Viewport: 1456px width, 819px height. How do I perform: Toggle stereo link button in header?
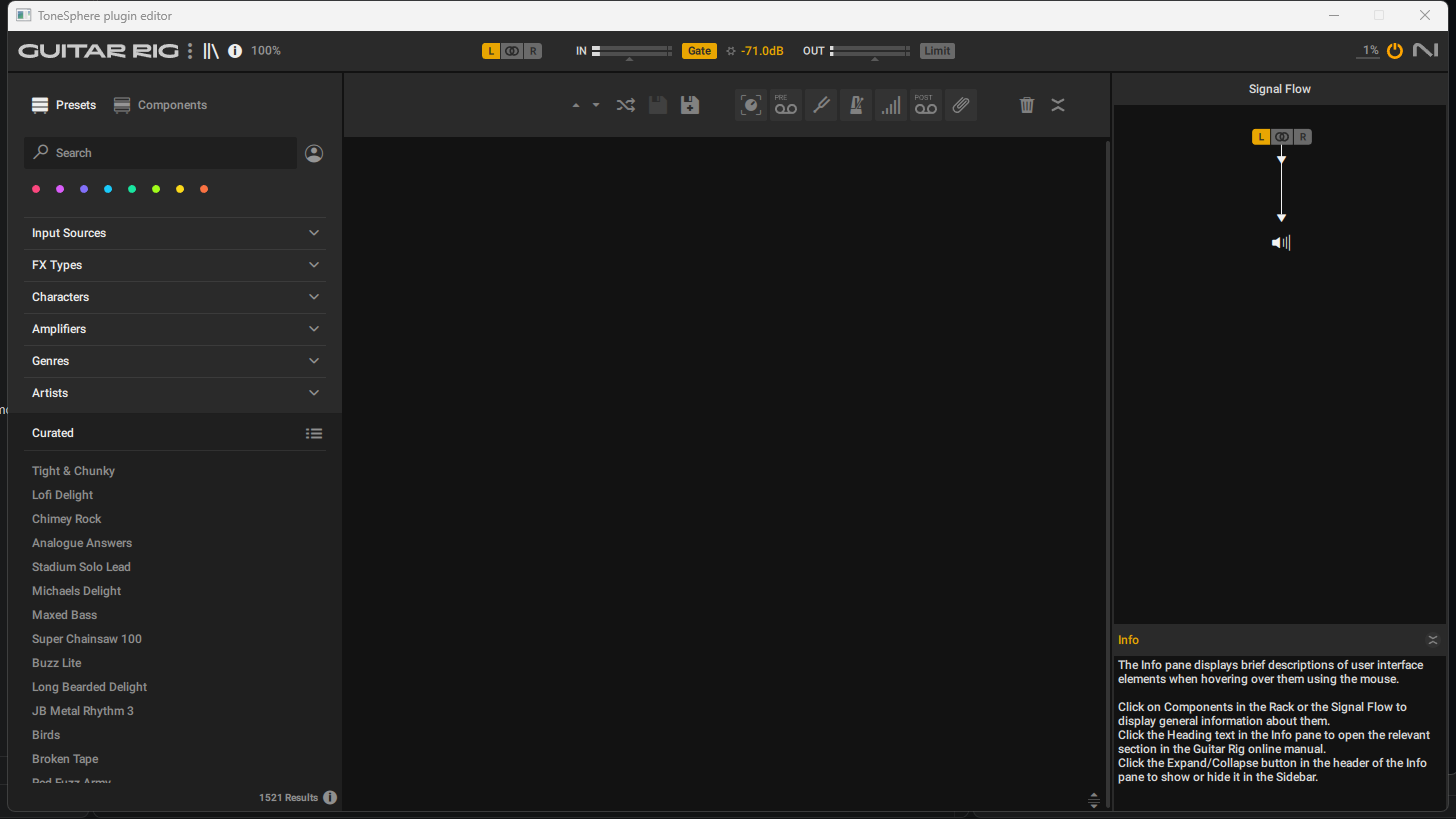[x=512, y=51]
